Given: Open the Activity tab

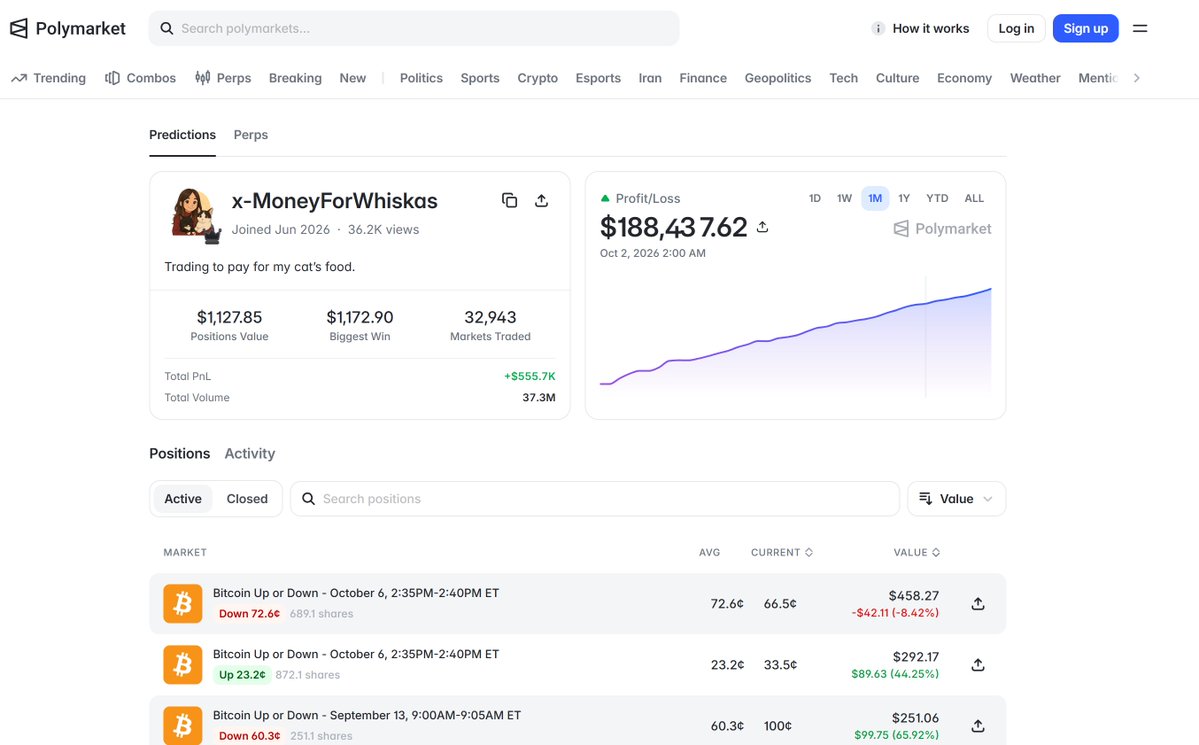Looking at the screenshot, I should (x=249, y=454).
